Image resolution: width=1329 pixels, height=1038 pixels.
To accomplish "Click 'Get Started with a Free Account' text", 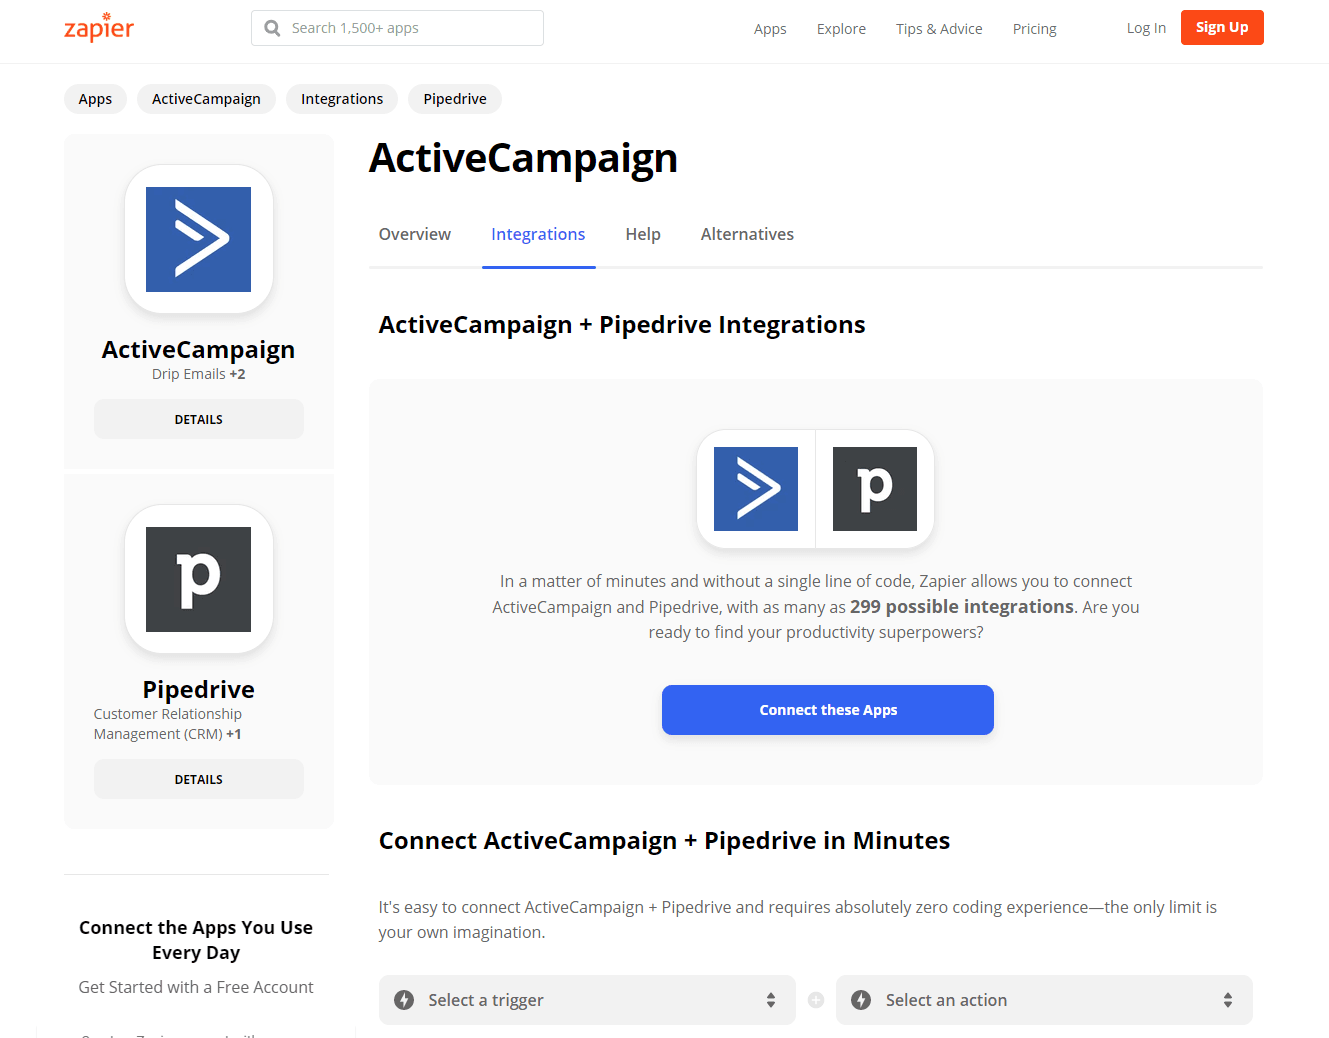I will (x=196, y=987).
